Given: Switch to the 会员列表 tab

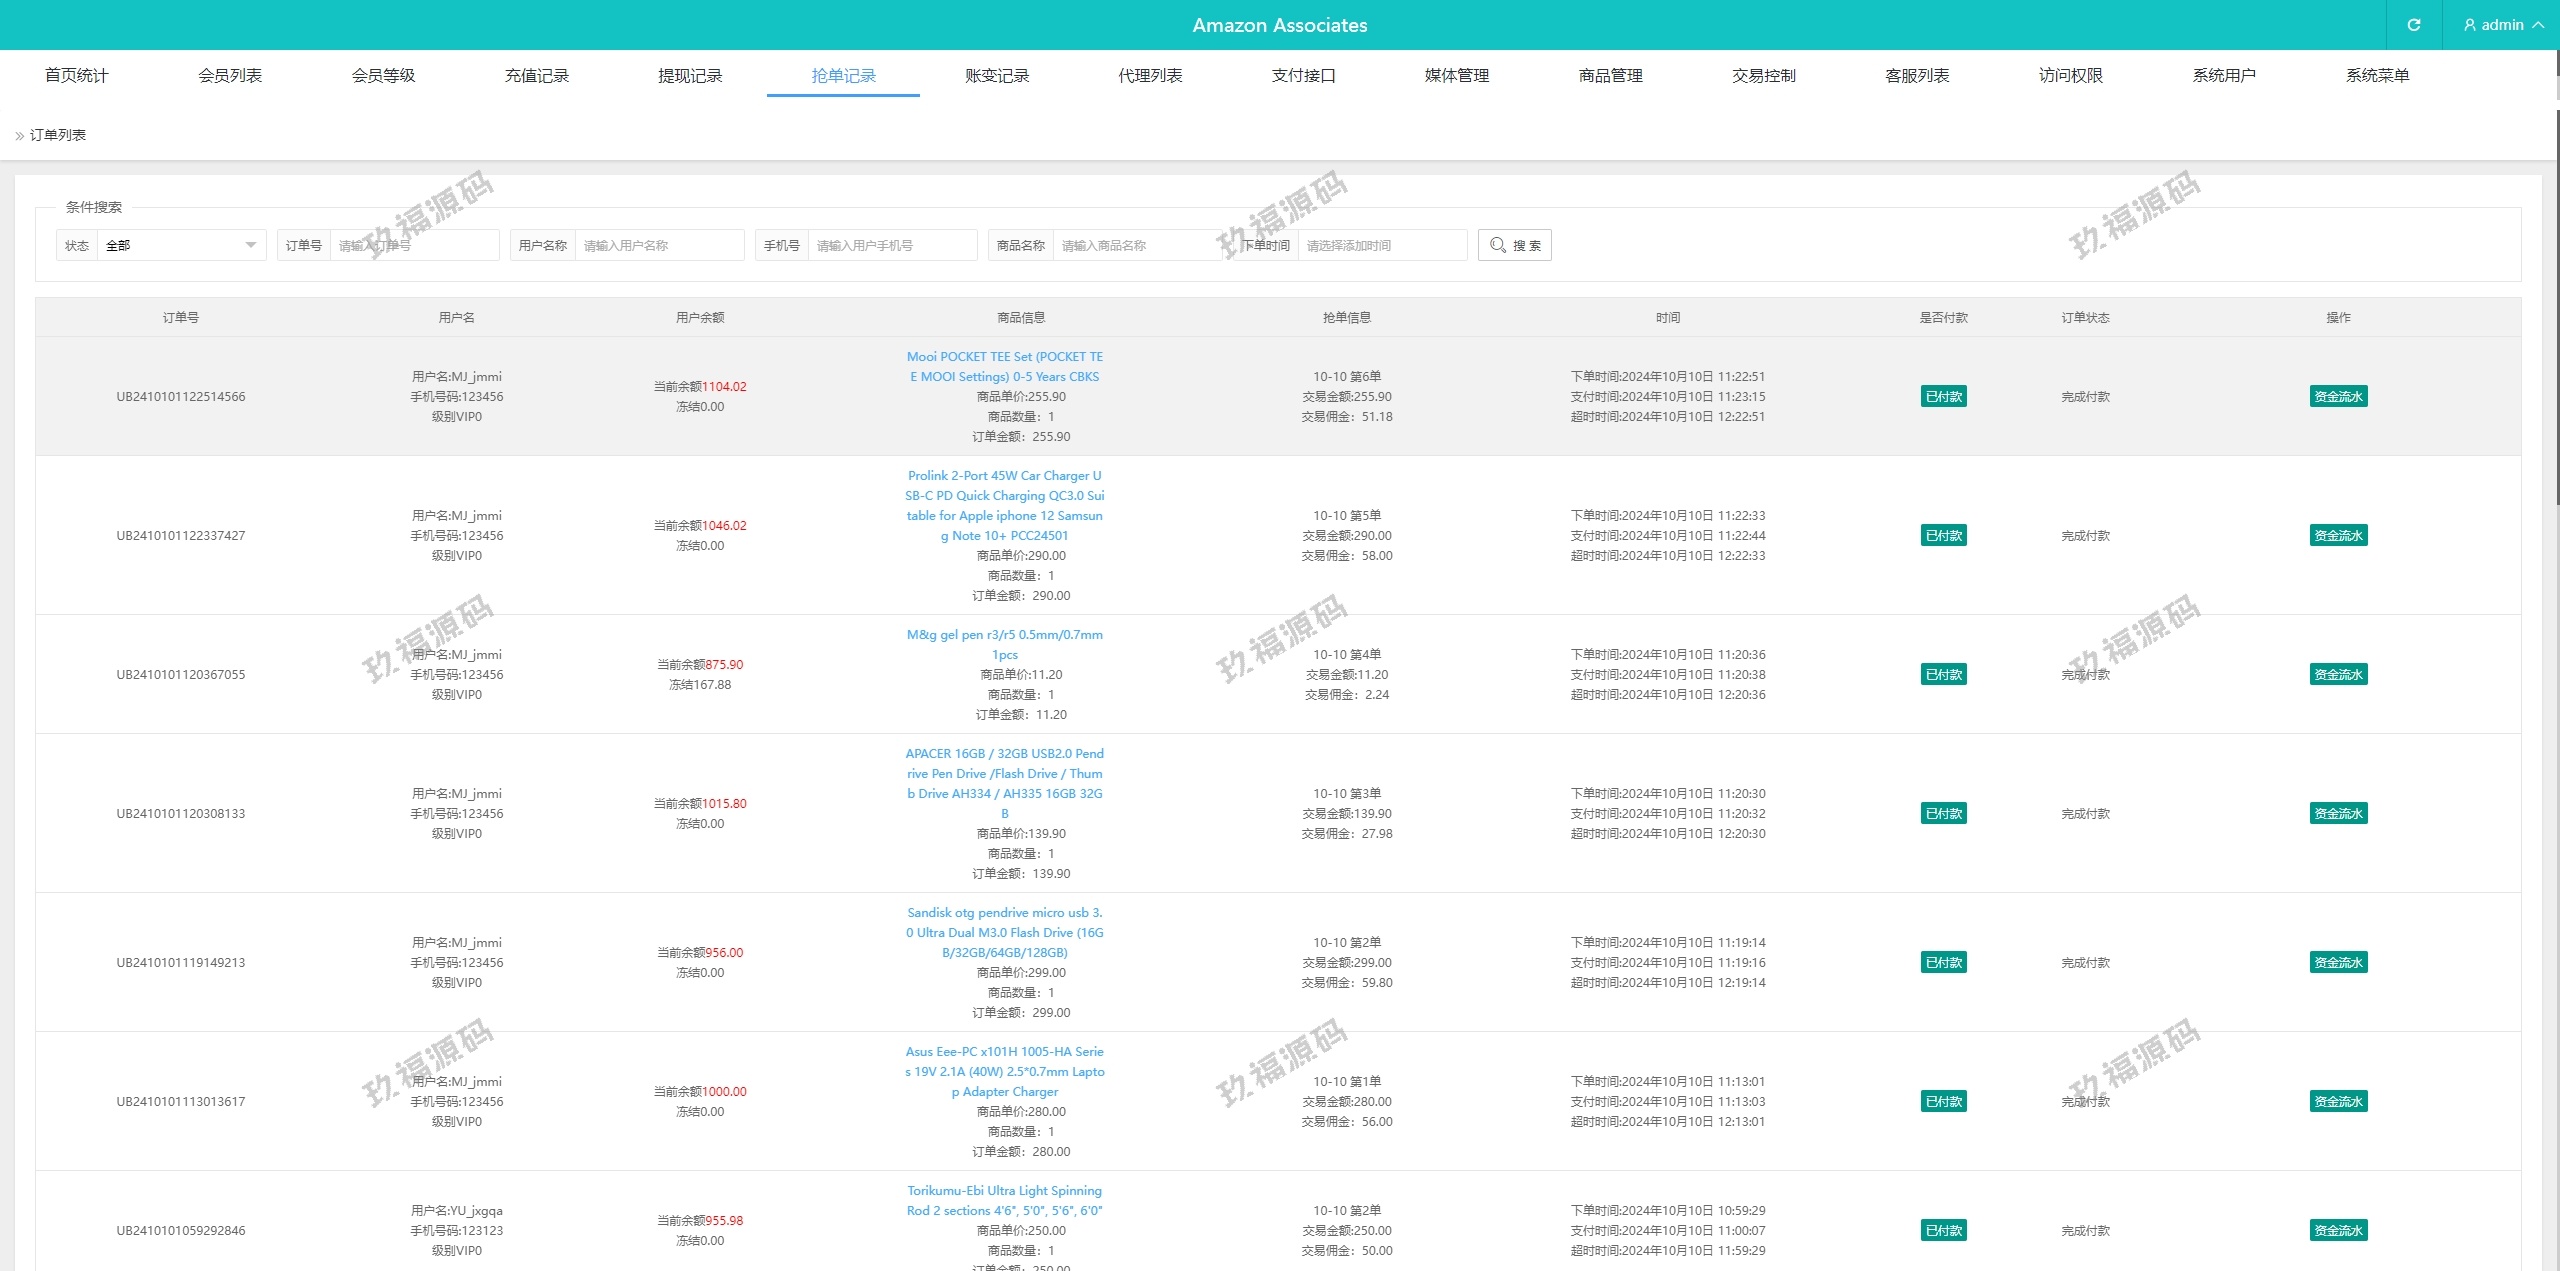Looking at the screenshot, I should point(230,76).
